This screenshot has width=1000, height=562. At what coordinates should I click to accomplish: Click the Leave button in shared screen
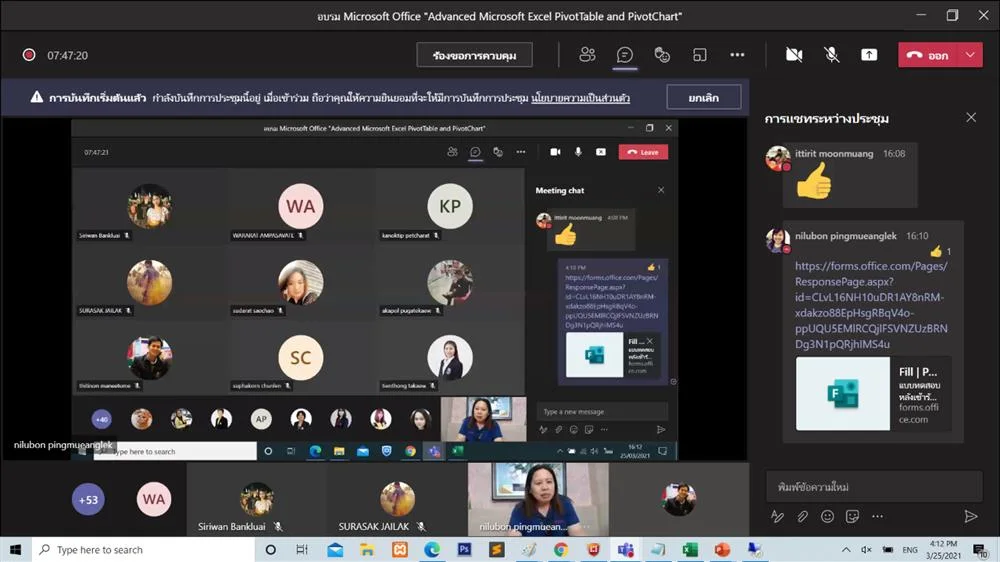point(643,152)
